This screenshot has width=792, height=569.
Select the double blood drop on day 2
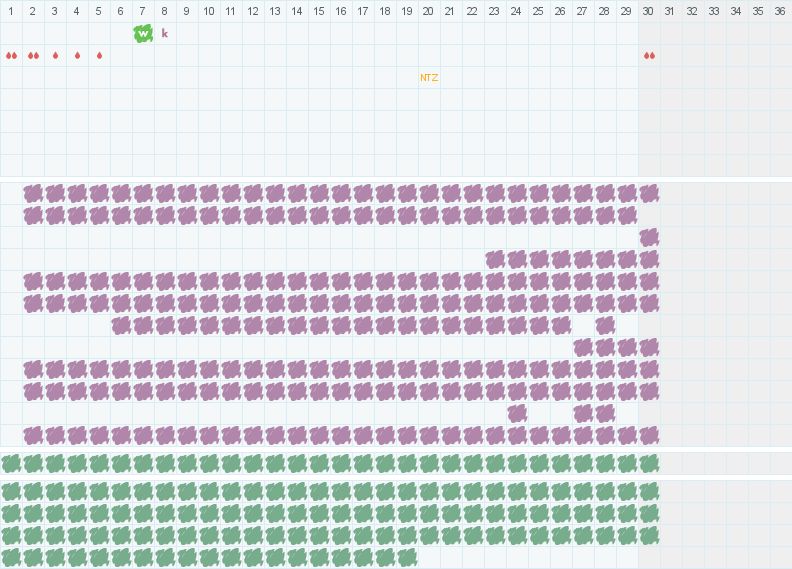tap(33, 55)
